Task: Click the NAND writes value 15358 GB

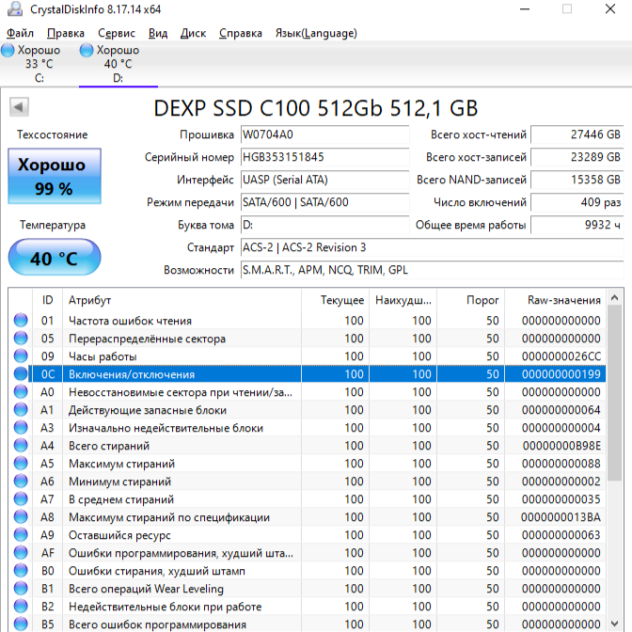Action: [577, 180]
